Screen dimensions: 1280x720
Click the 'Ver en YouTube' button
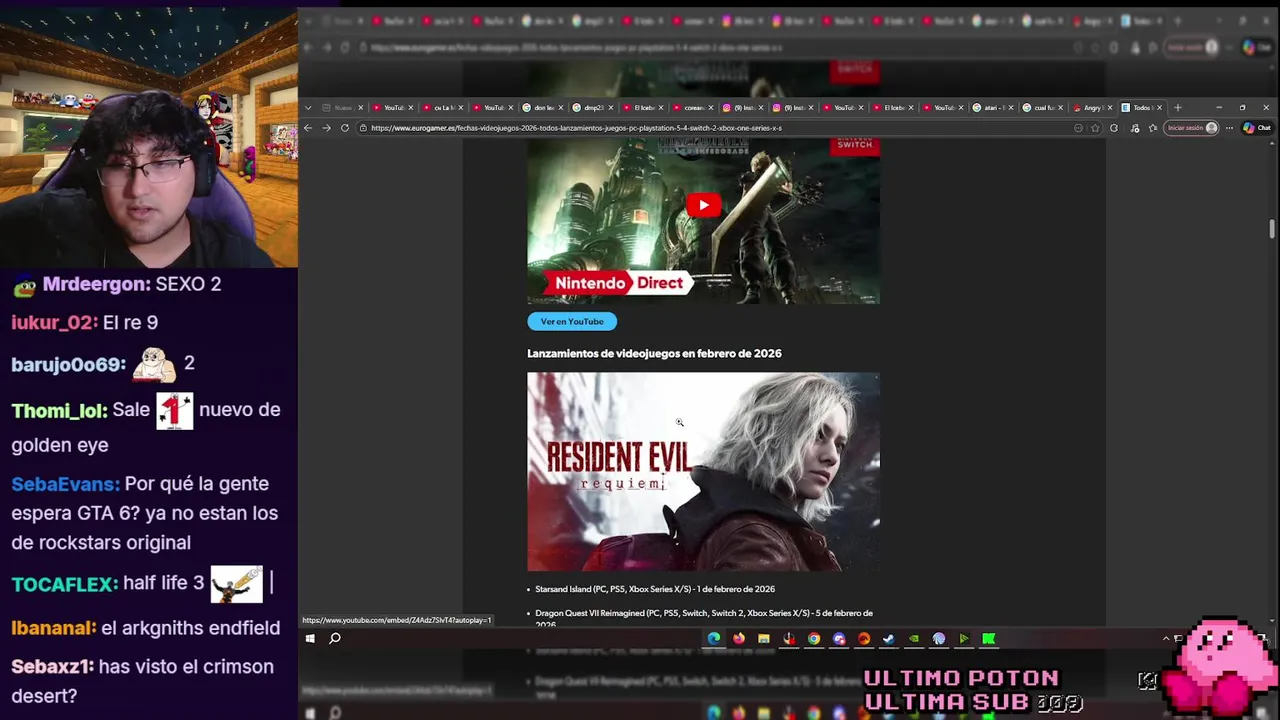coord(572,321)
